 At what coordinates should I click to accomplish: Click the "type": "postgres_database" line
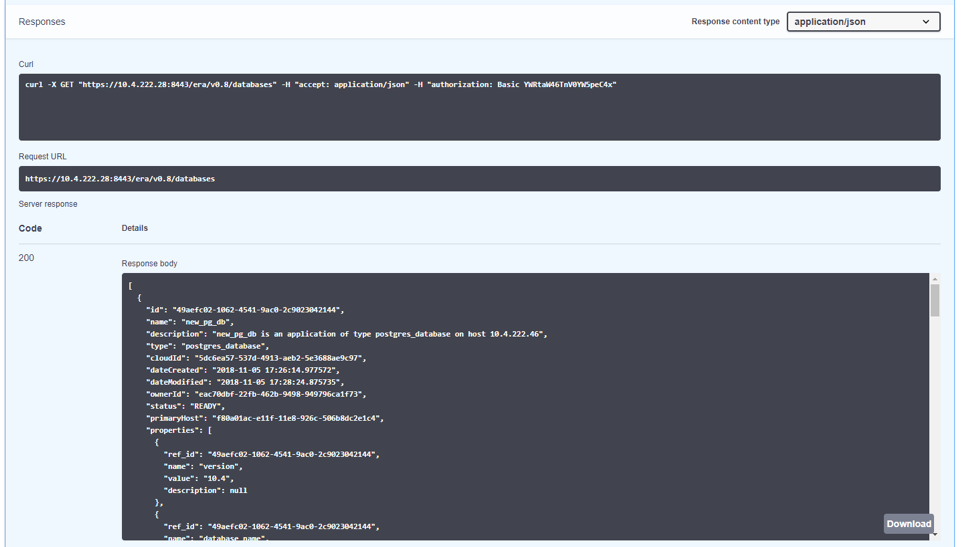coord(207,346)
